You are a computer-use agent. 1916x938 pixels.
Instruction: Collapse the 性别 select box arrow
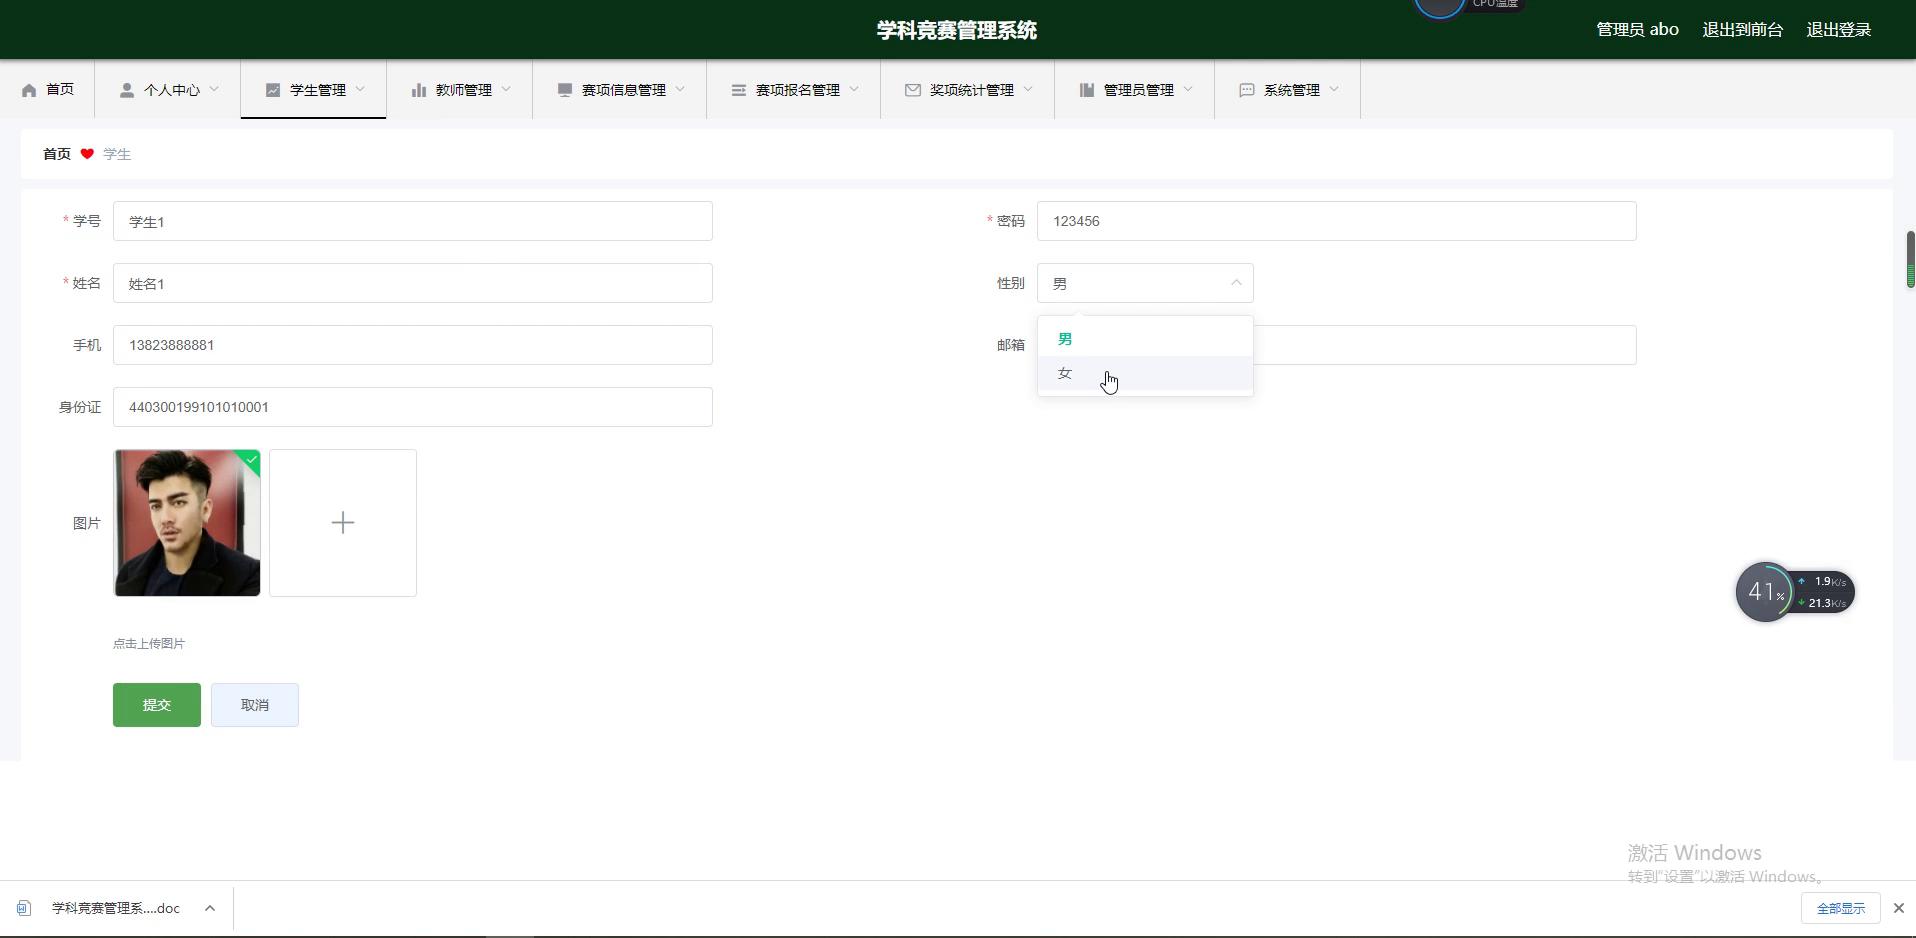click(1236, 283)
